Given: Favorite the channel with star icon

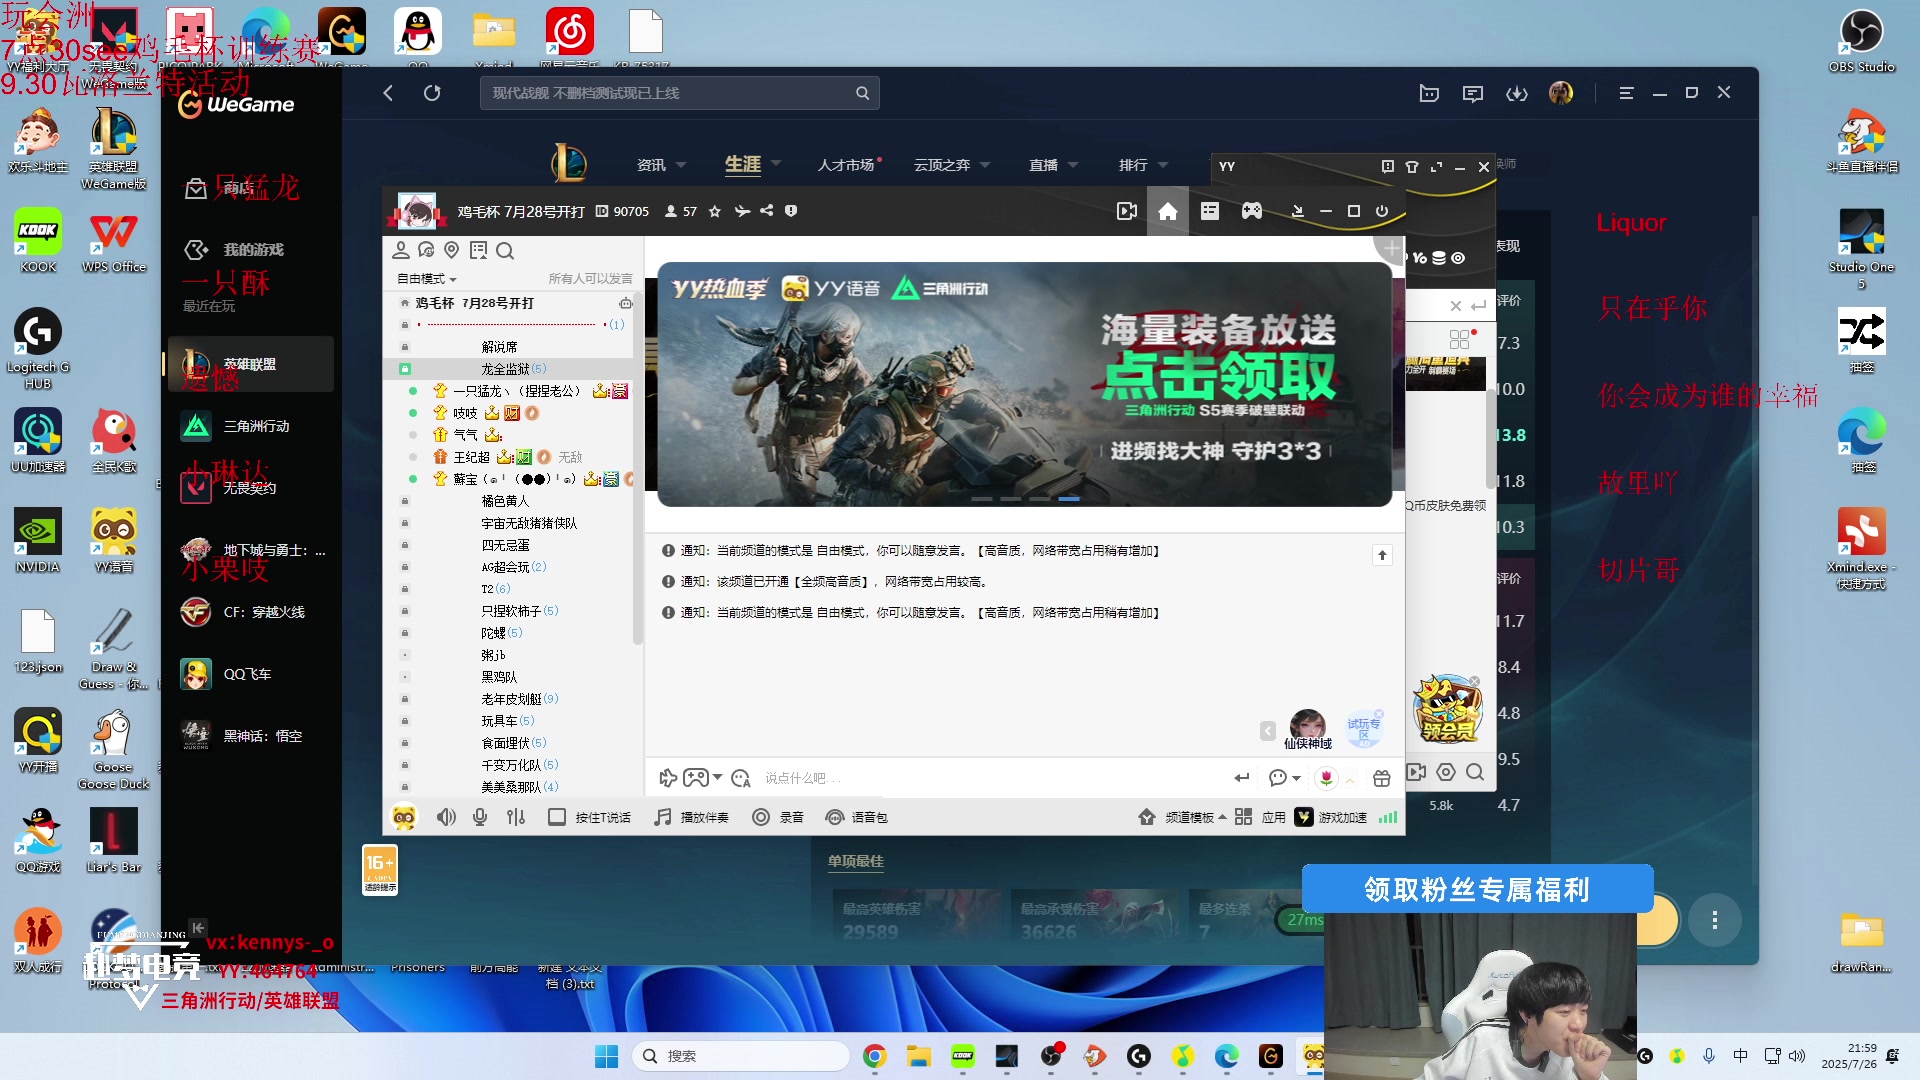Looking at the screenshot, I should [x=715, y=211].
